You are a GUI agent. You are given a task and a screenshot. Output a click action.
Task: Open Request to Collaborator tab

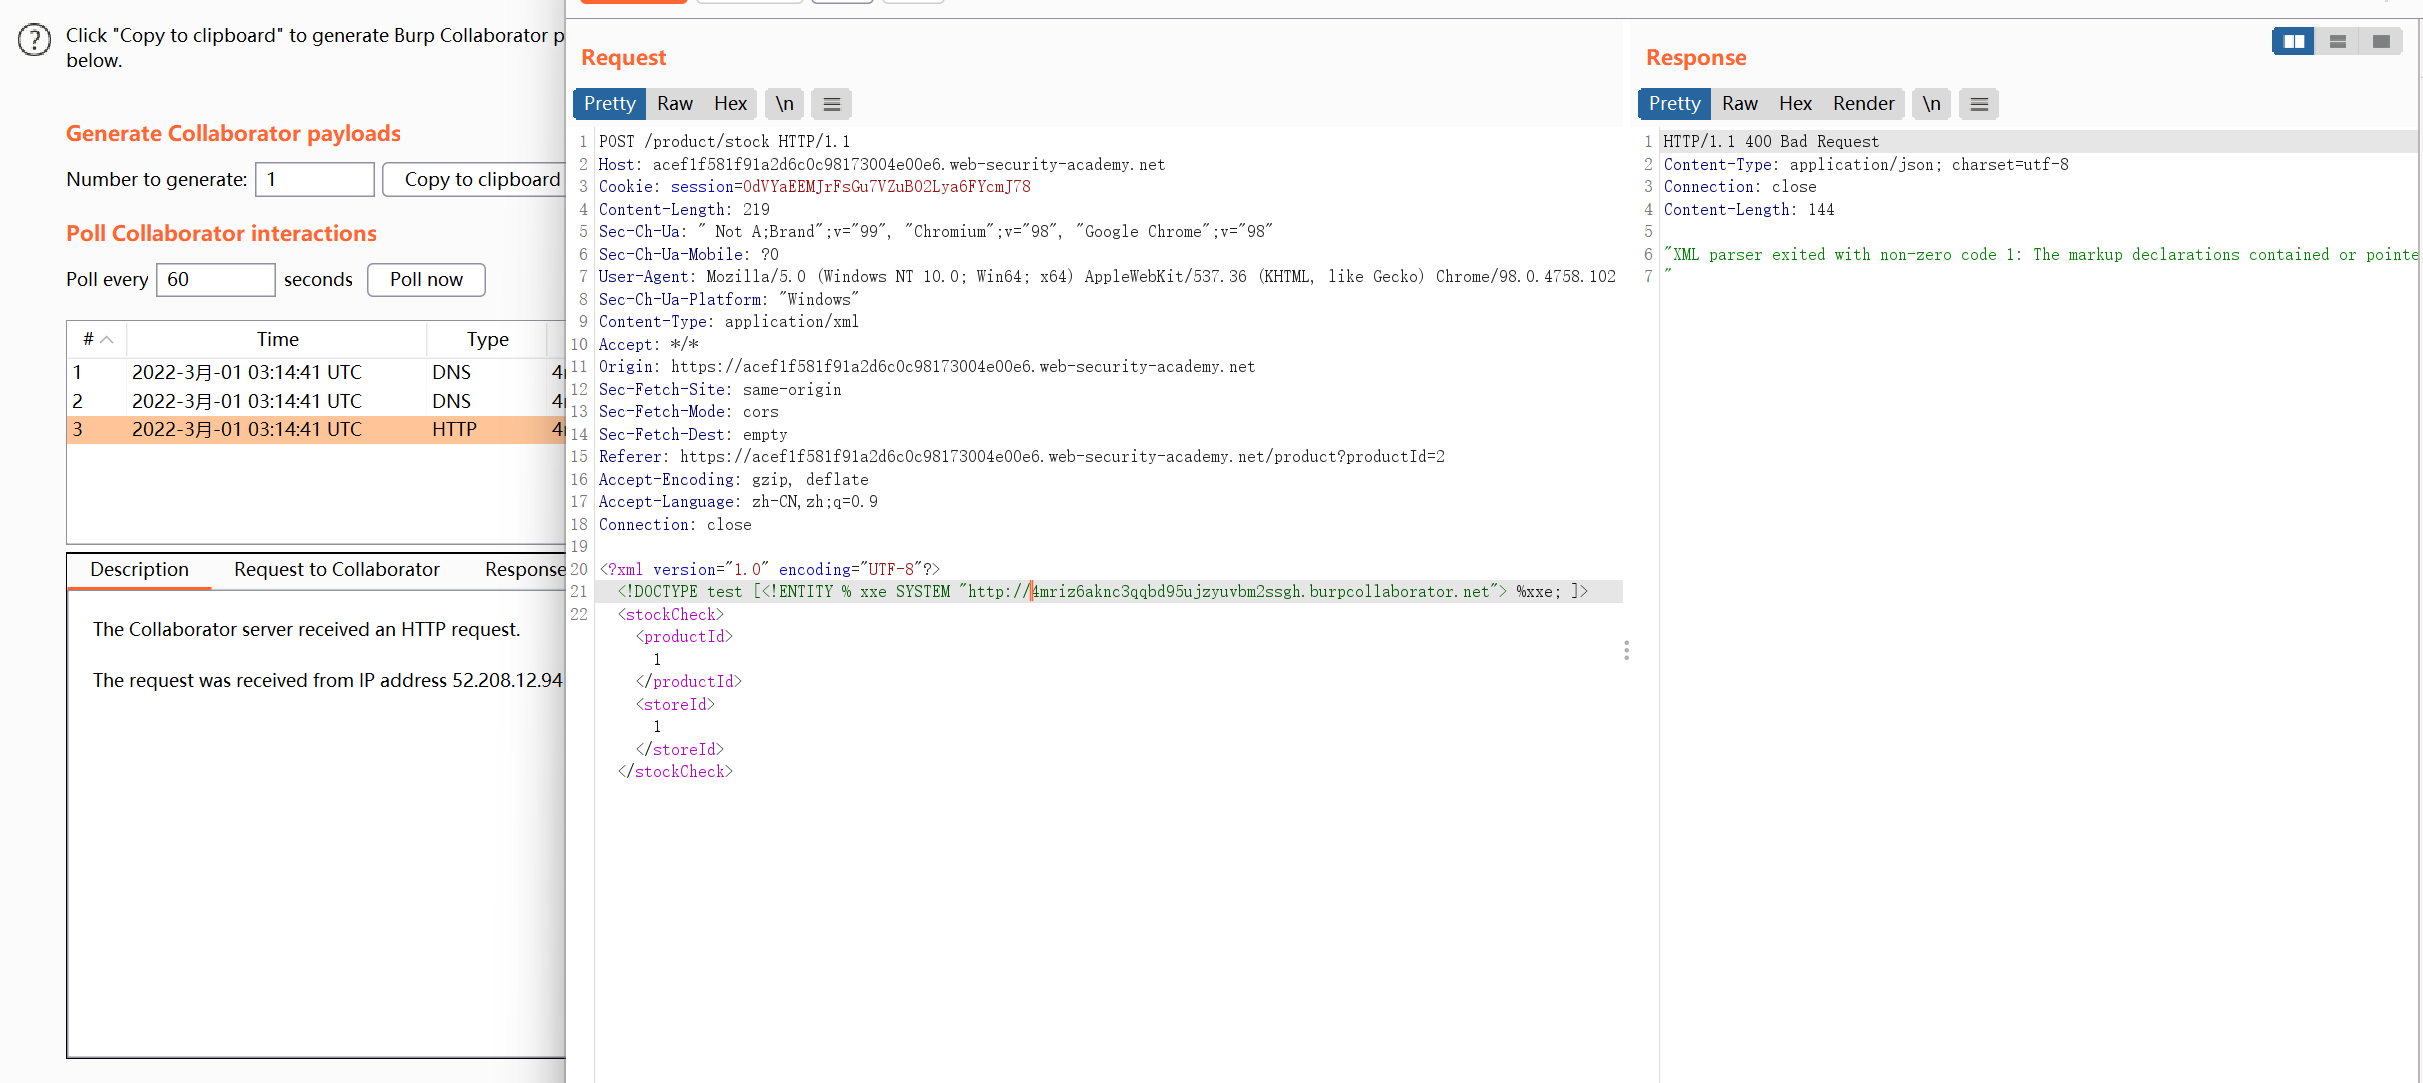[336, 570]
